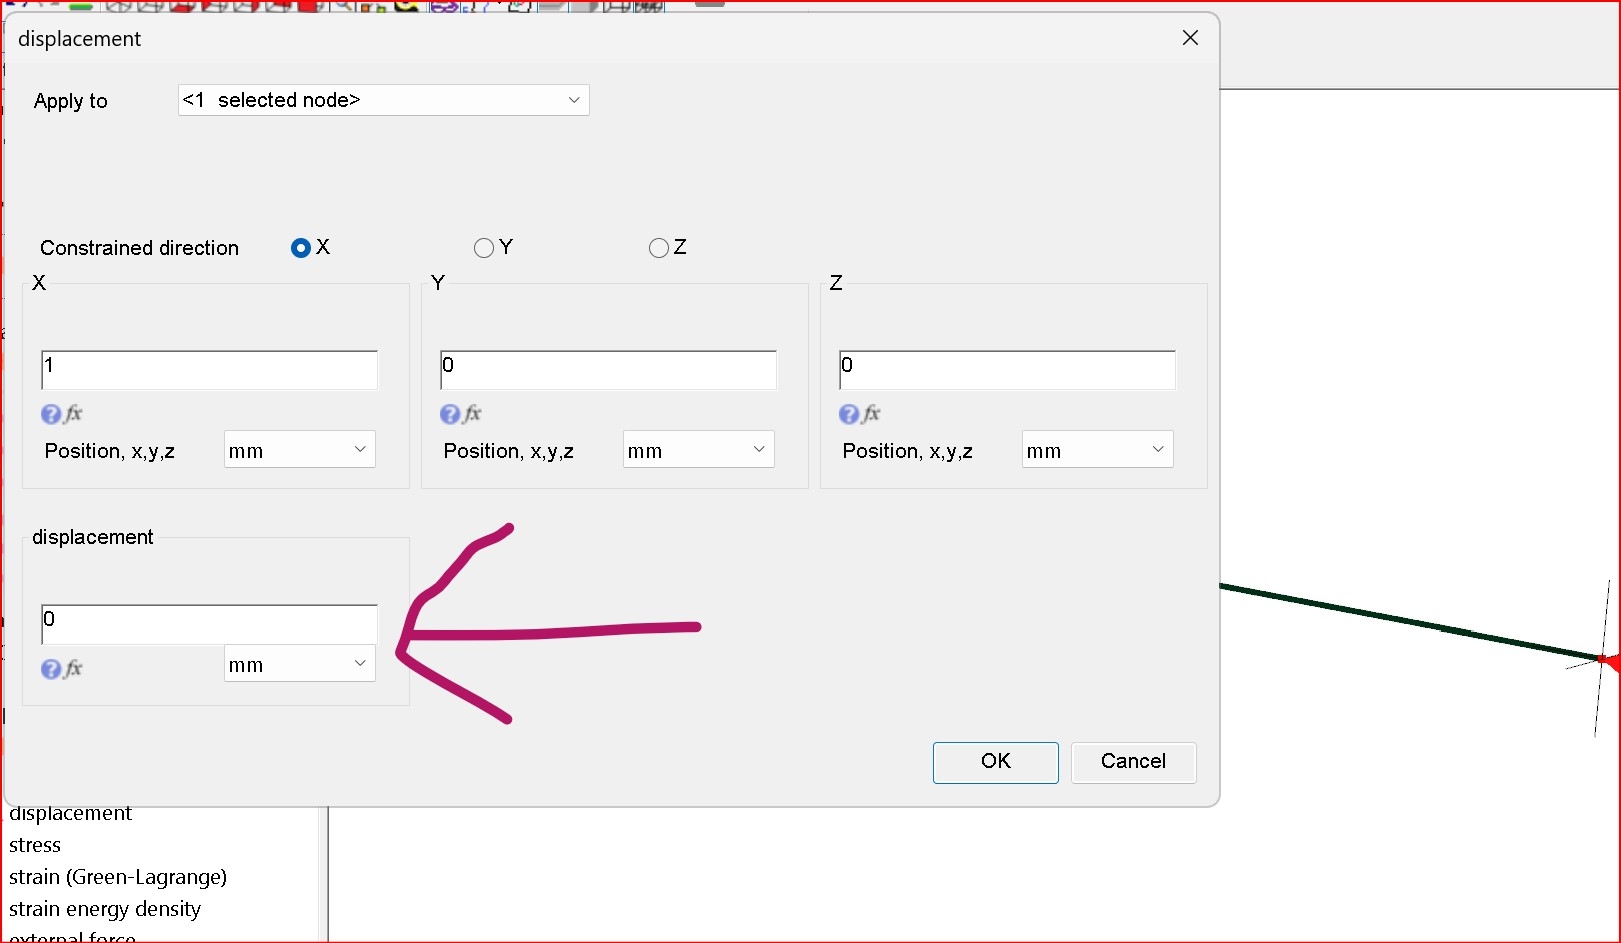Change the Z position unit dropdown
Viewport: 1621px width, 943px height.
(1097, 450)
